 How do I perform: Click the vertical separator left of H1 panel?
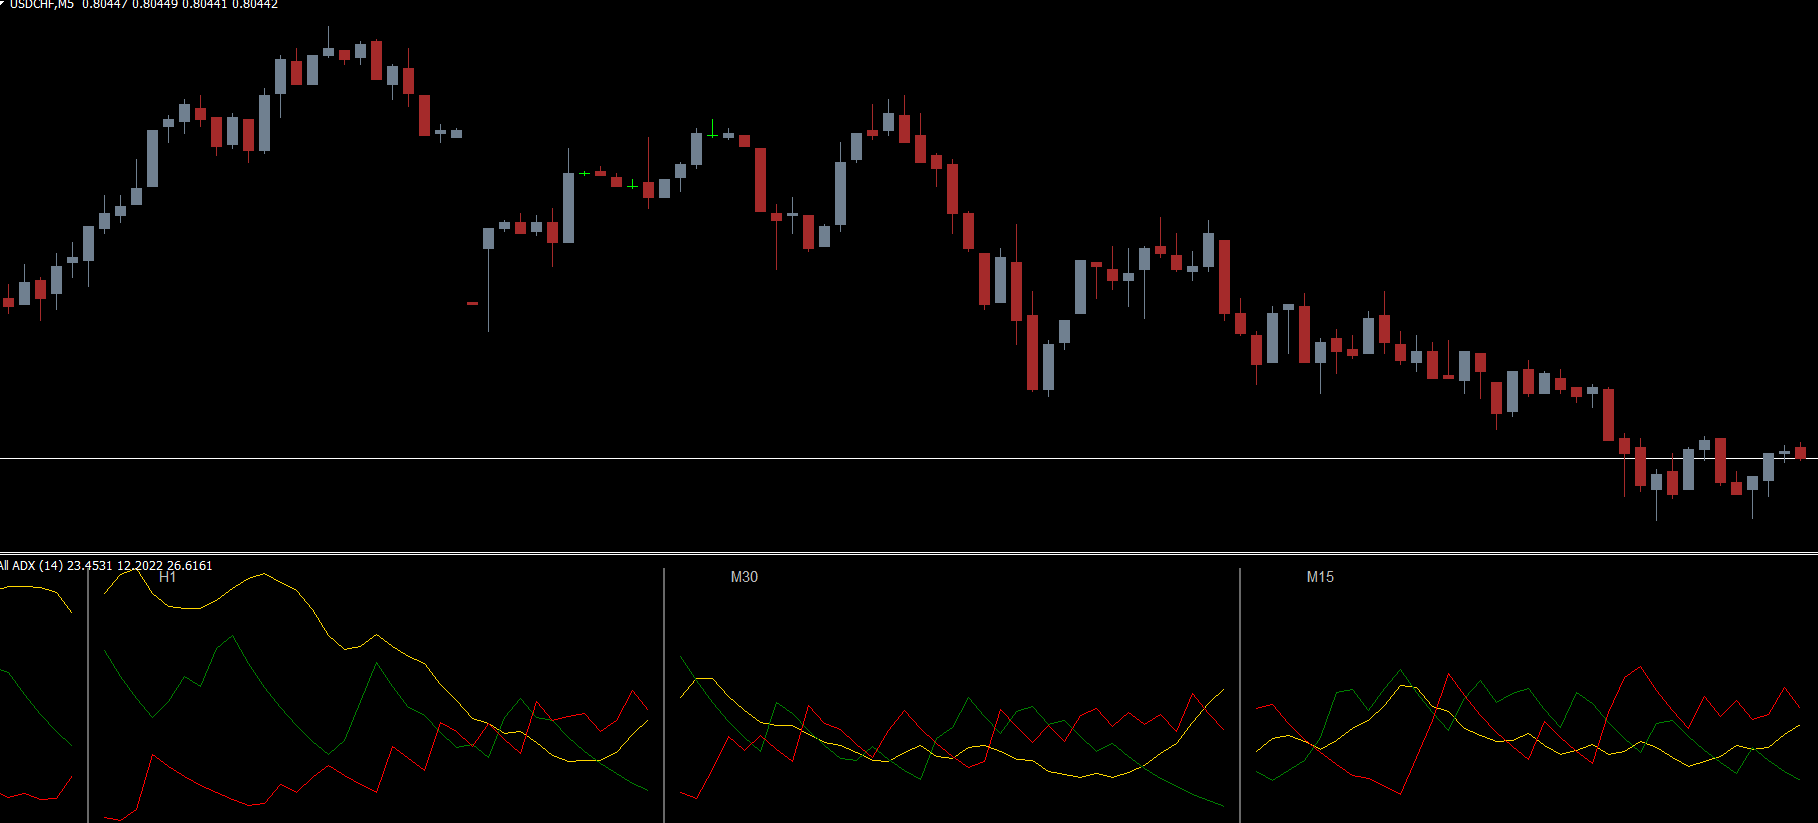click(88, 700)
